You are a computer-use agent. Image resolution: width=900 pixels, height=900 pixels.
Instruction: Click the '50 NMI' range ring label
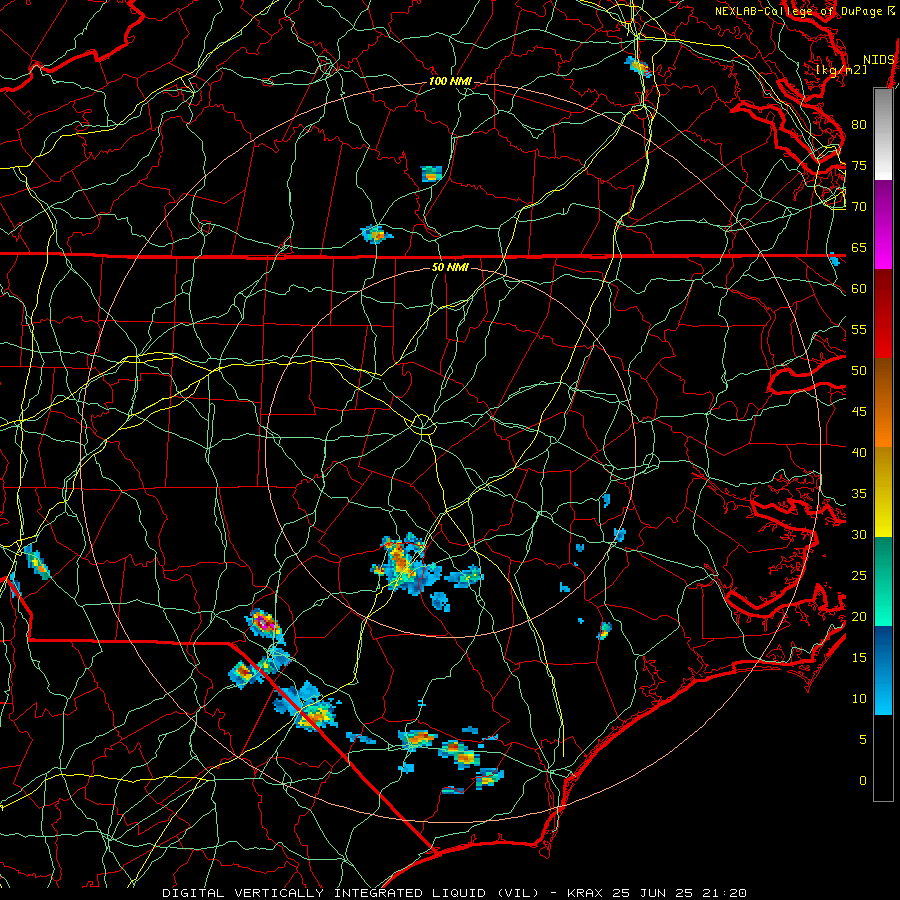click(450, 267)
